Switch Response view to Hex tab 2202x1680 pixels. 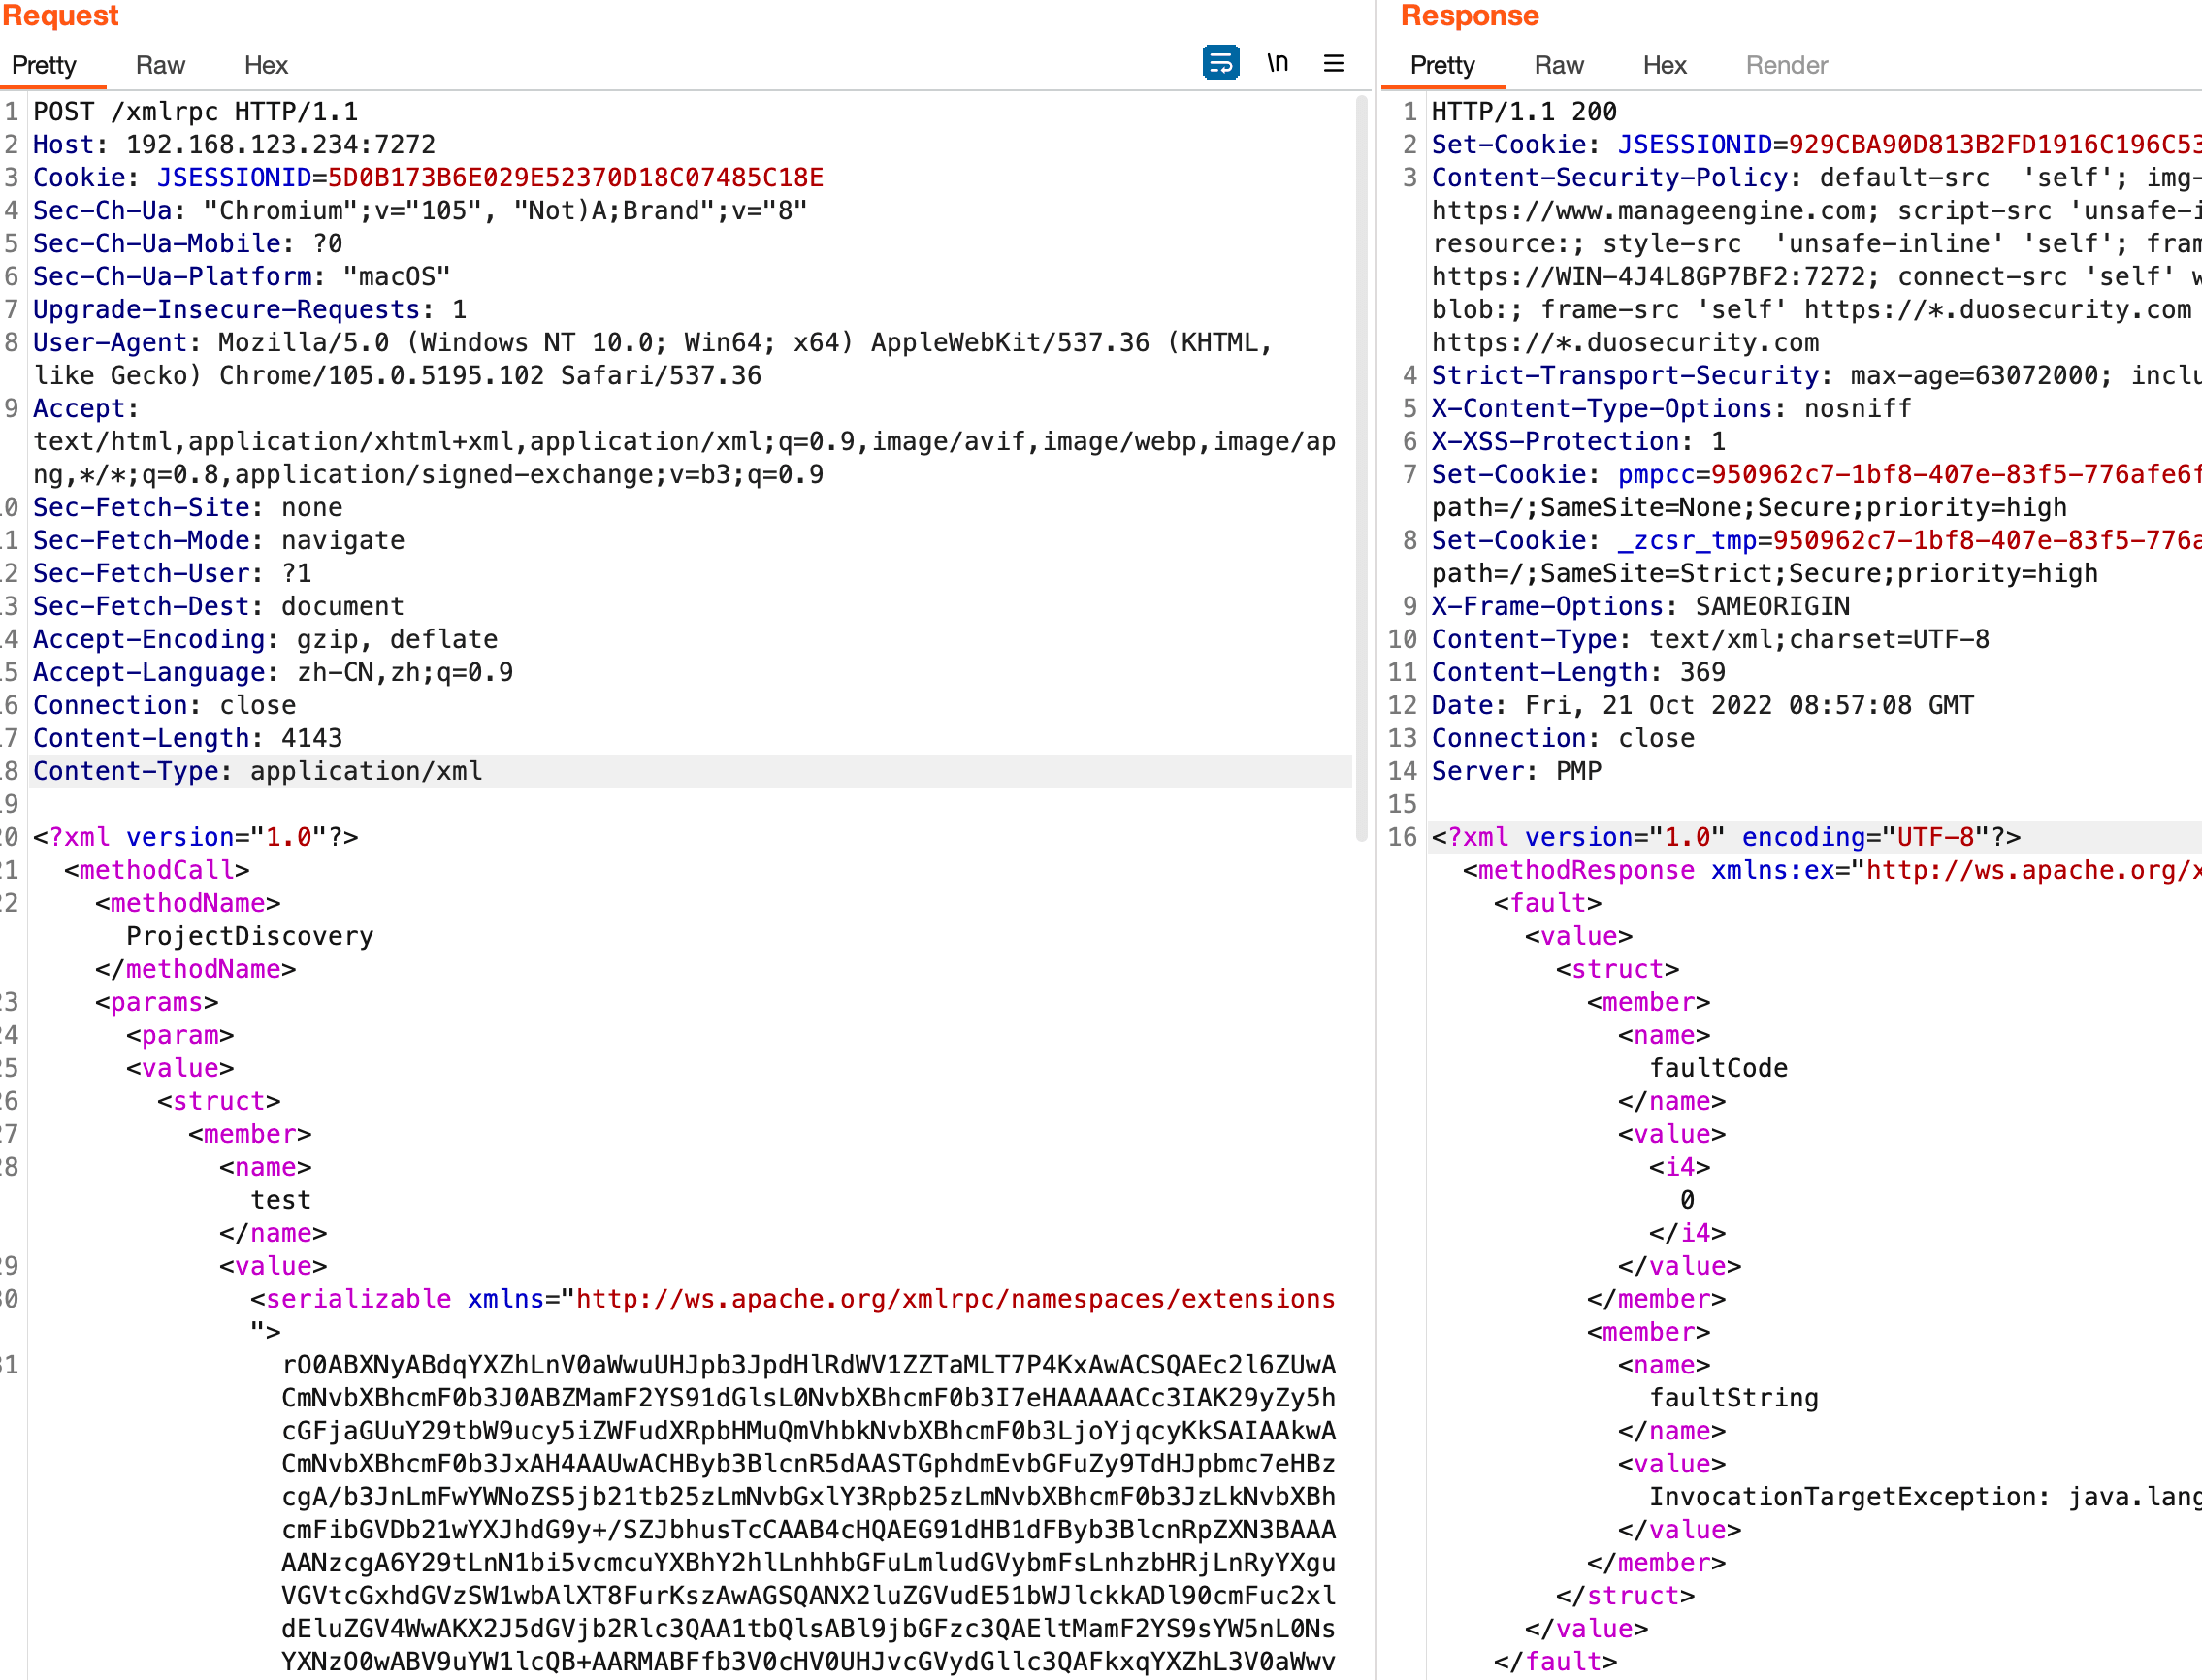(x=1664, y=66)
